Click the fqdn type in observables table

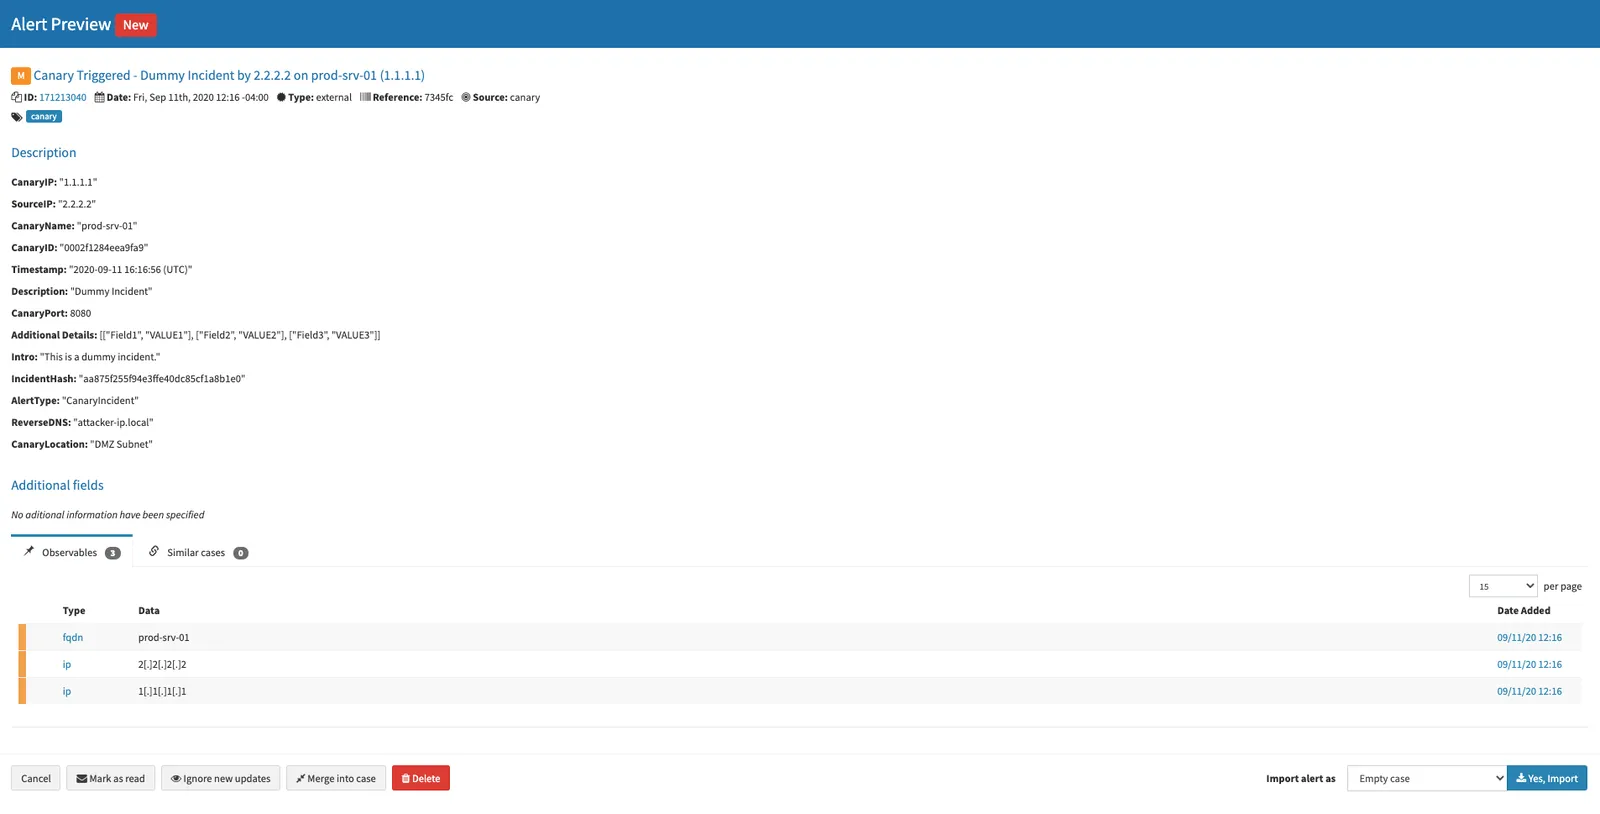tap(73, 637)
